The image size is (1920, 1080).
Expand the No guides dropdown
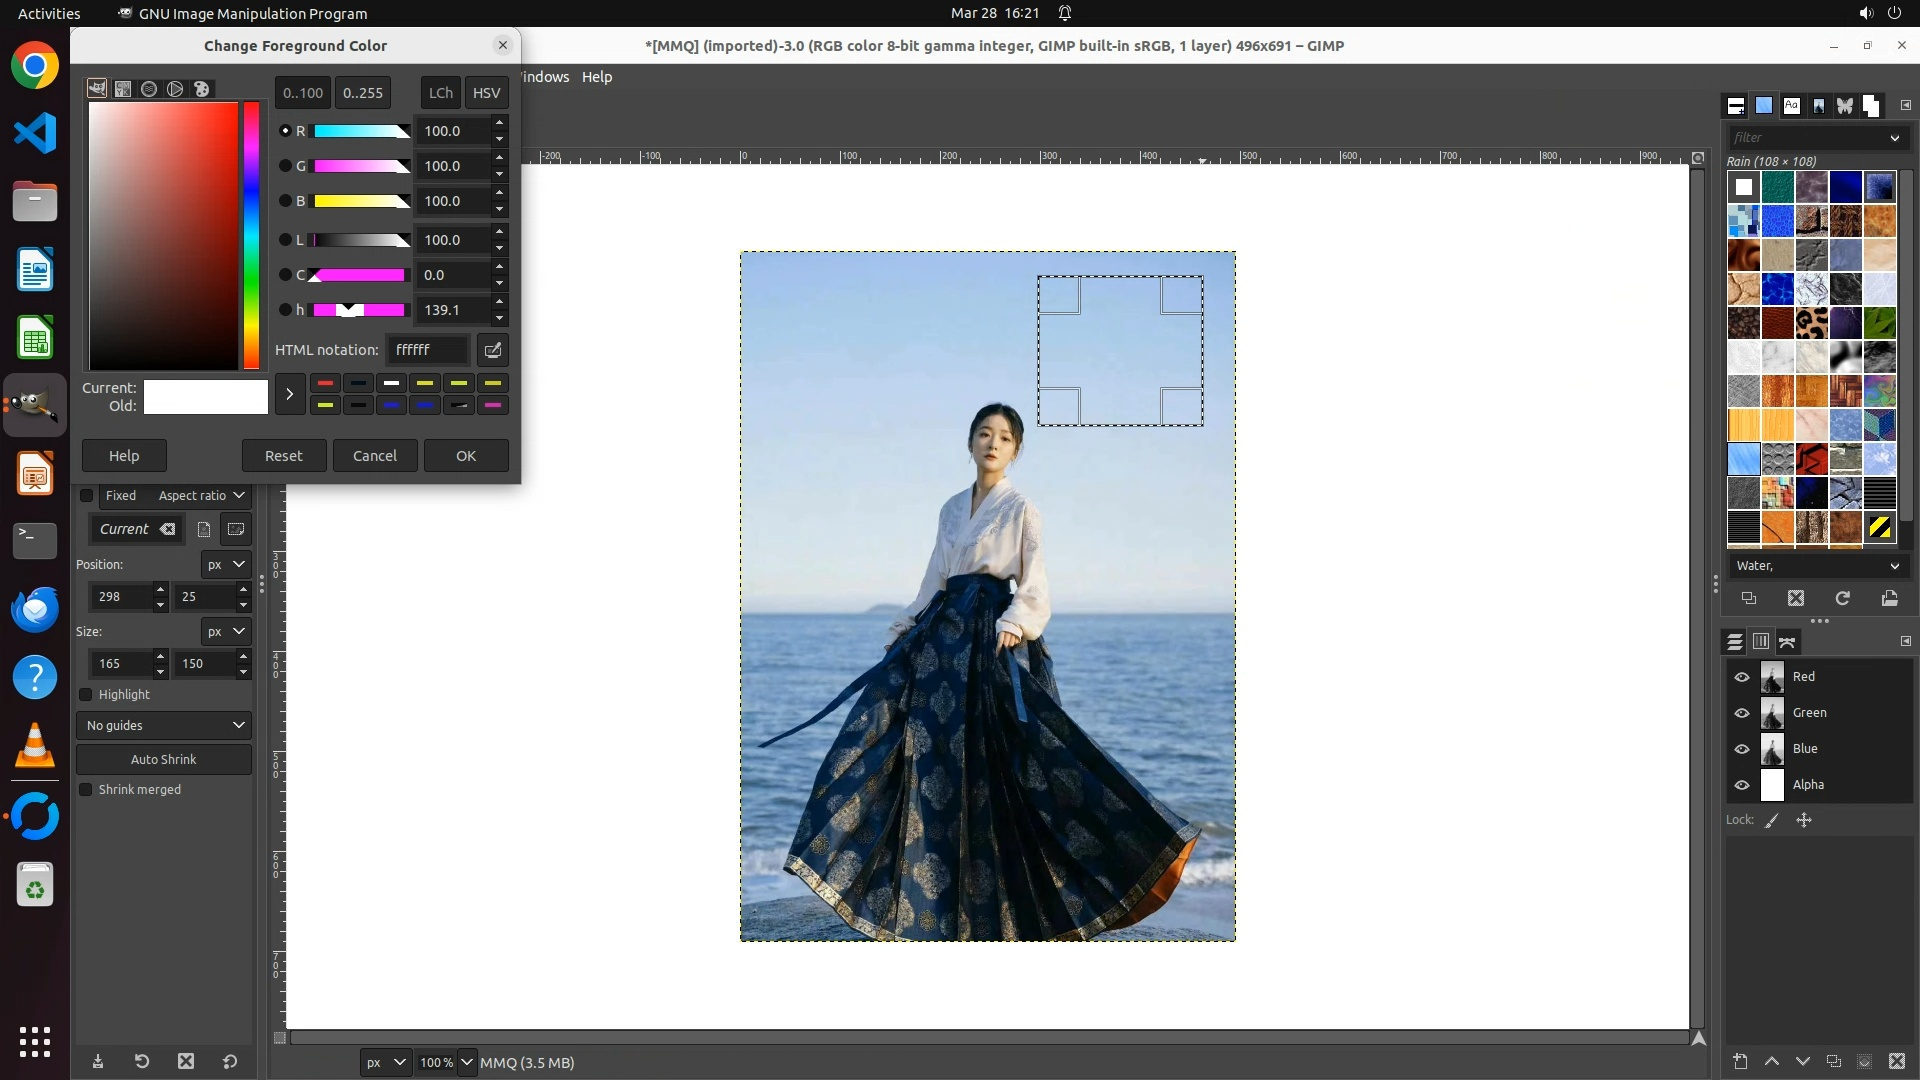click(x=164, y=725)
